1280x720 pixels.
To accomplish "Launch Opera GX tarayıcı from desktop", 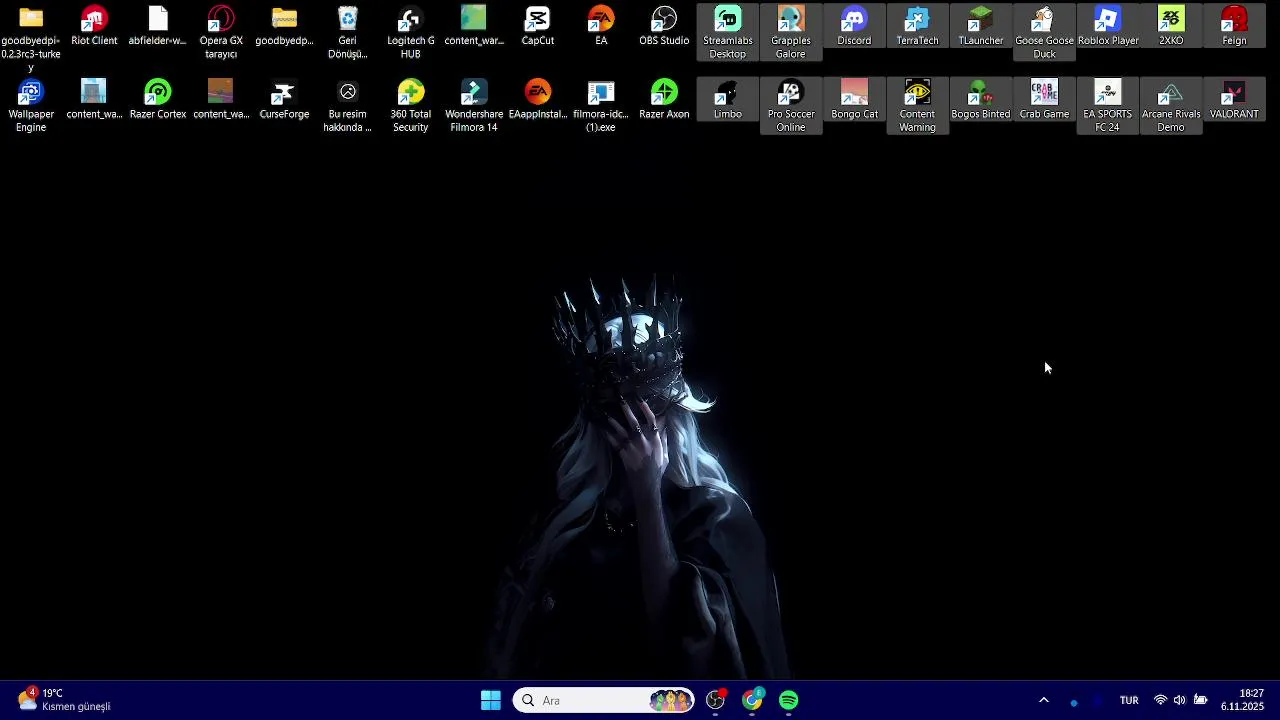I will [x=221, y=32].
